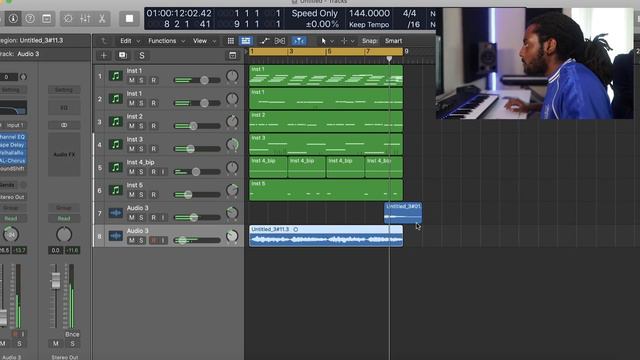640x360 pixels.
Task: Click the instrument icon of Inst 4_bip track
Action: click(116, 167)
